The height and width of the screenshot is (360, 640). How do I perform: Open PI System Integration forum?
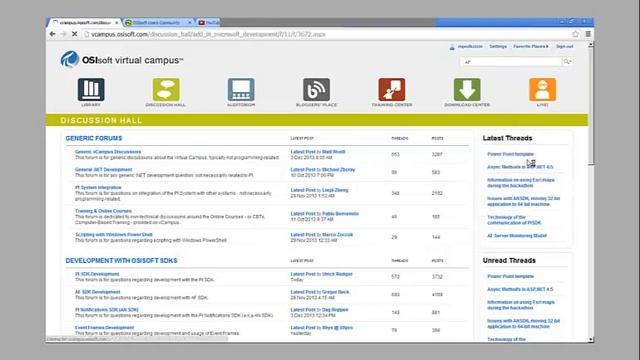[98, 188]
